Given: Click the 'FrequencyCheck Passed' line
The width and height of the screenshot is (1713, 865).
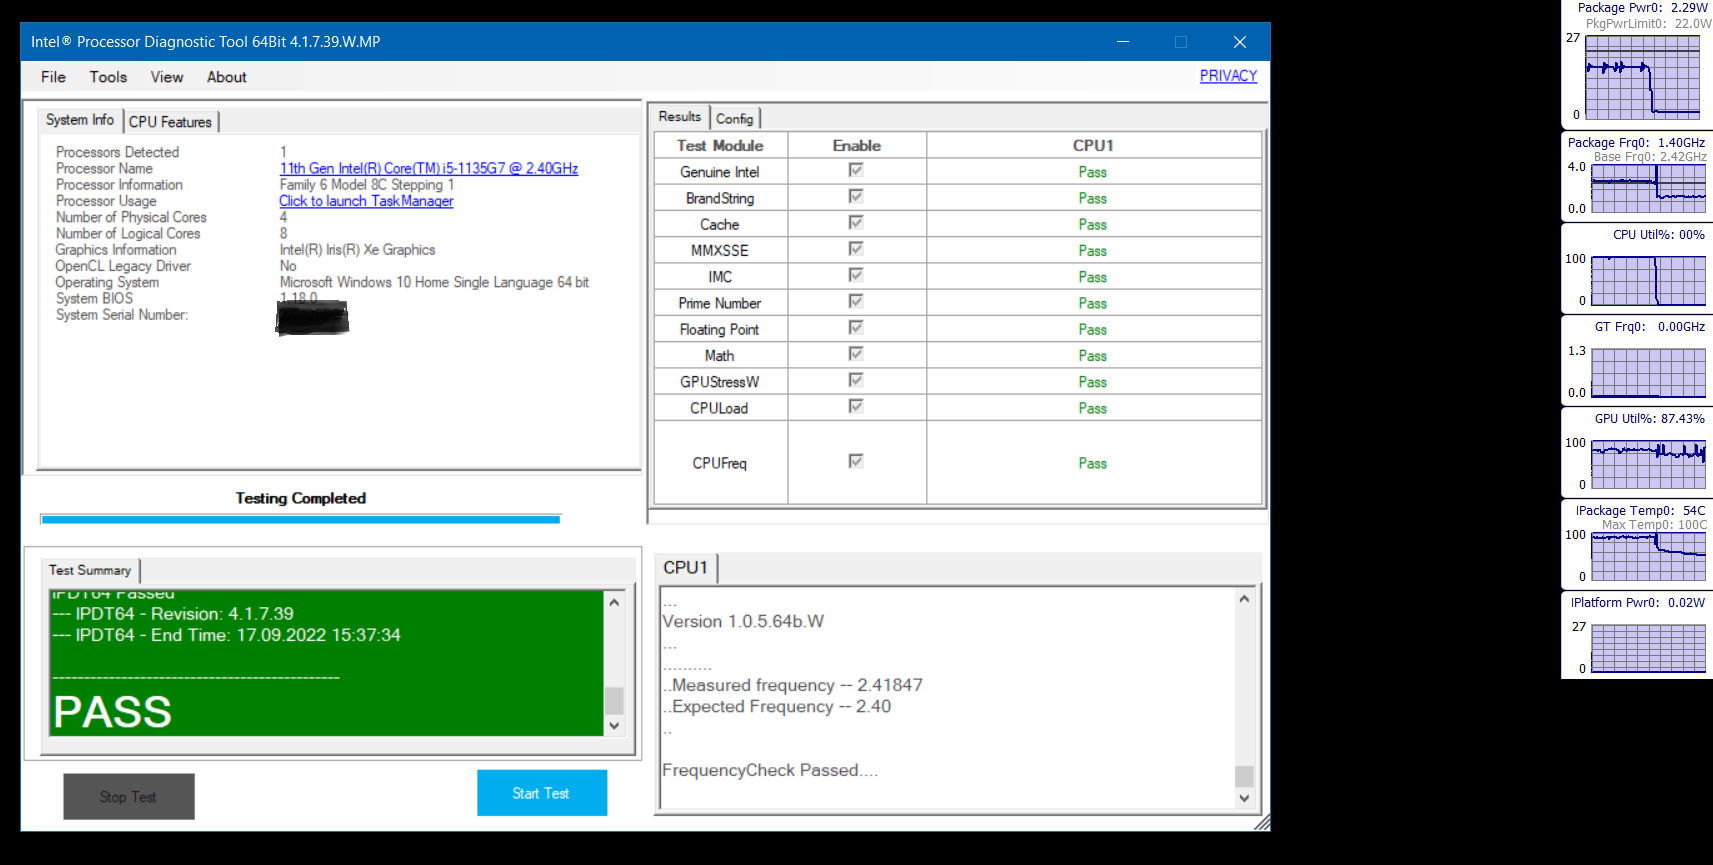Looking at the screenshot, I should [x=770, y=770].
